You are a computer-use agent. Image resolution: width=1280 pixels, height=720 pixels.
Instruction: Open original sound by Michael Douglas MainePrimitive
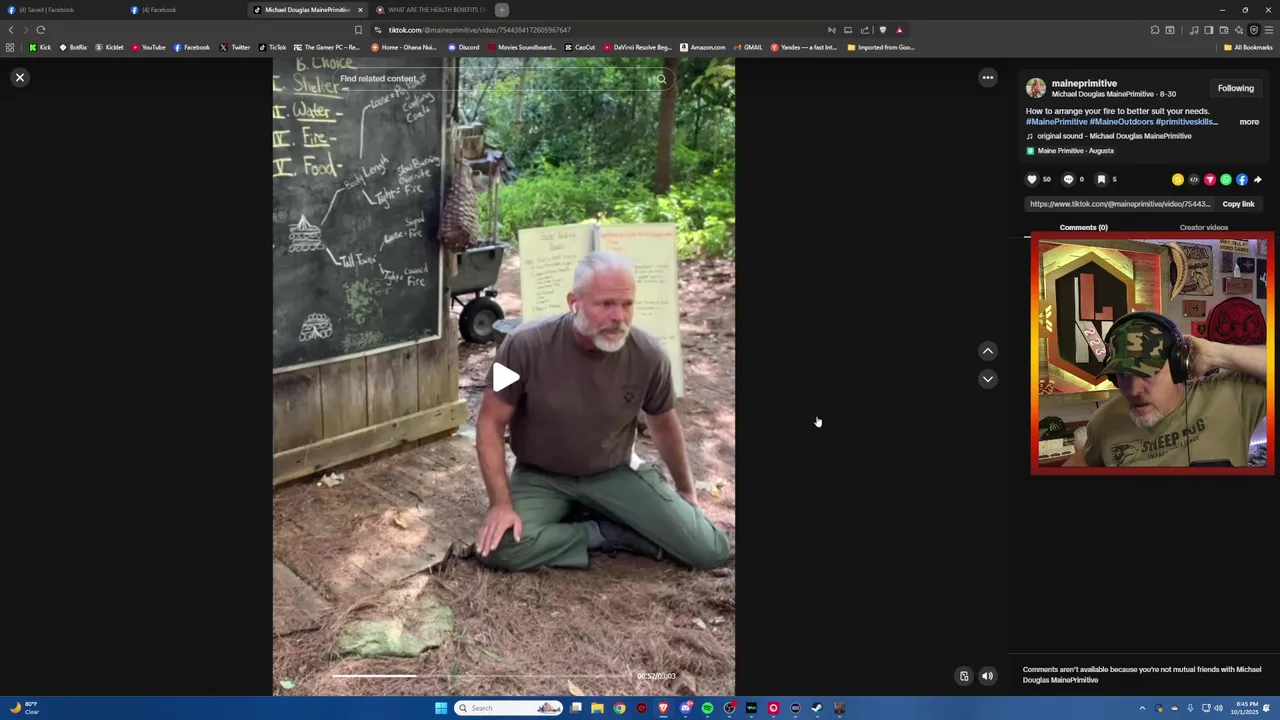click(x=1114, y=136)
